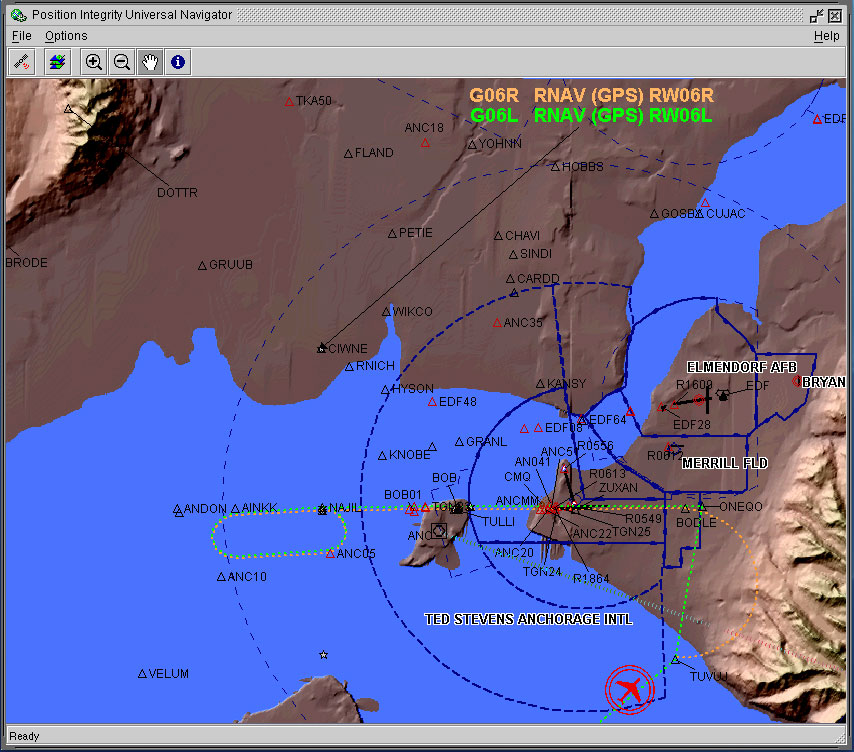Click the ZUXAN waypoint label
The height and width of the screenshot is (752, 854).
618,487
